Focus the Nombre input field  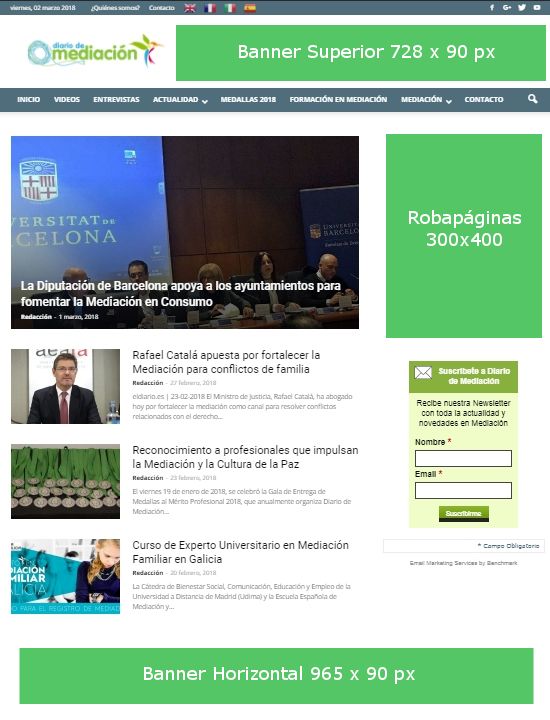point(463,458)
